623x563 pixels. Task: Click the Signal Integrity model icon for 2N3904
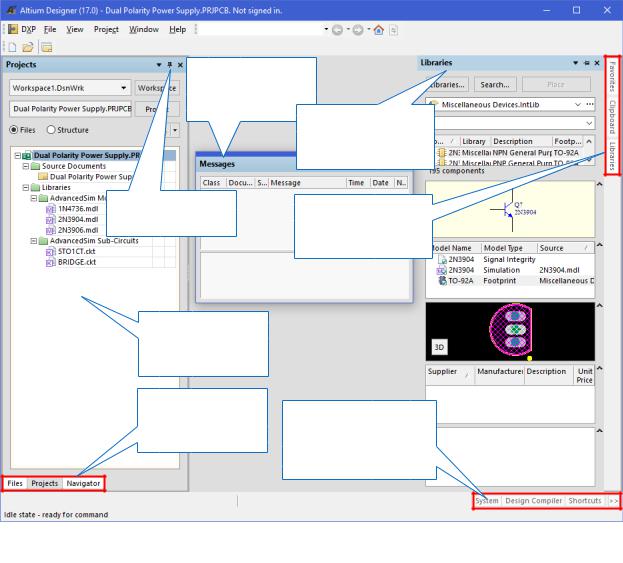[x=442, y=259]
